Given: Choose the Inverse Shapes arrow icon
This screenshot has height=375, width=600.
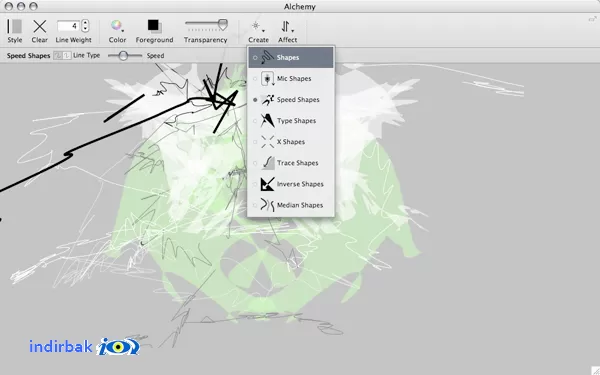Looking at the screenshot, I should [267, 184].
